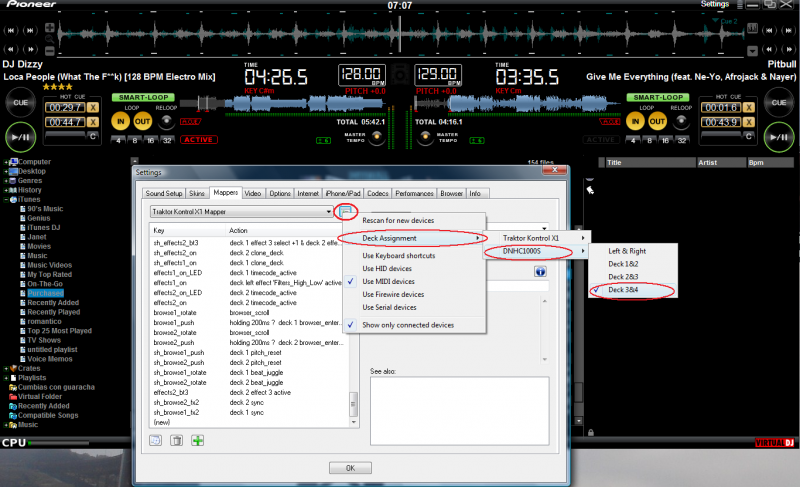Click the left deck loop IN button
Image resolution: width=800 pixels, height=487 pixels.
pos(120,121)
